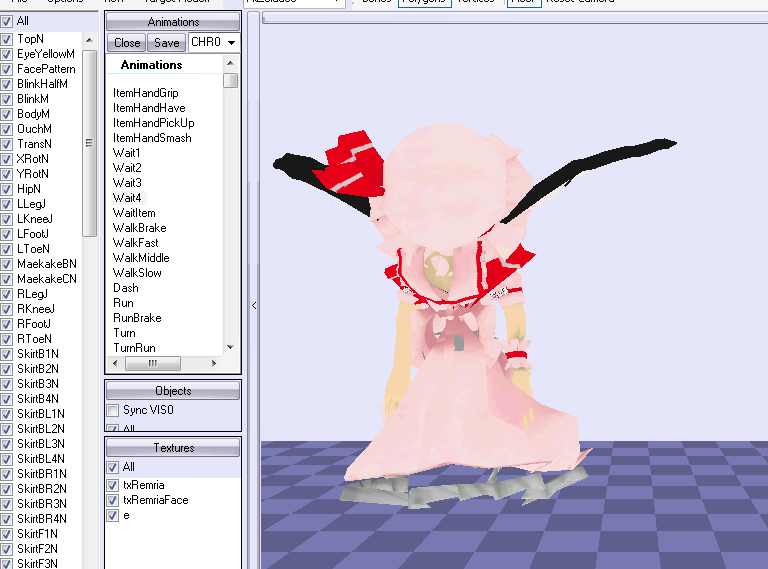The image size is (768, 569).
Task: Toggle the SkirtBR4N bone checkbox
Action: [x=6, y=519]
